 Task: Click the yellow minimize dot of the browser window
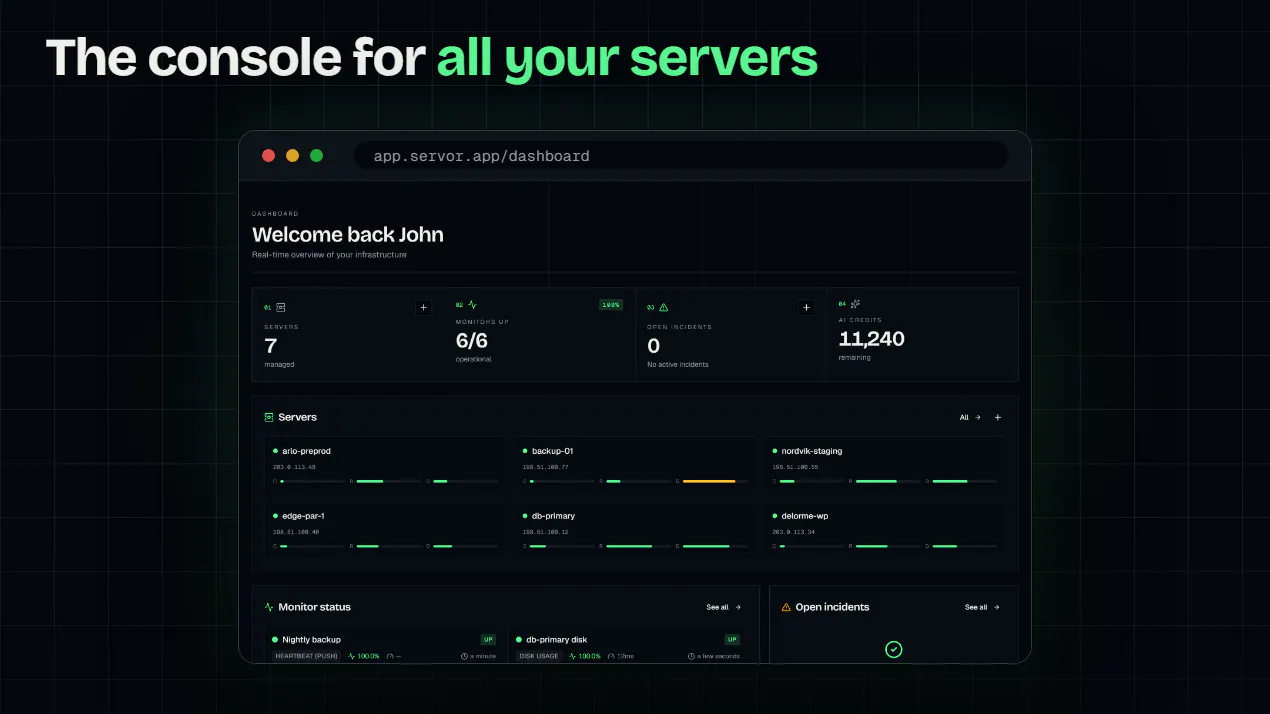point(292,155)
